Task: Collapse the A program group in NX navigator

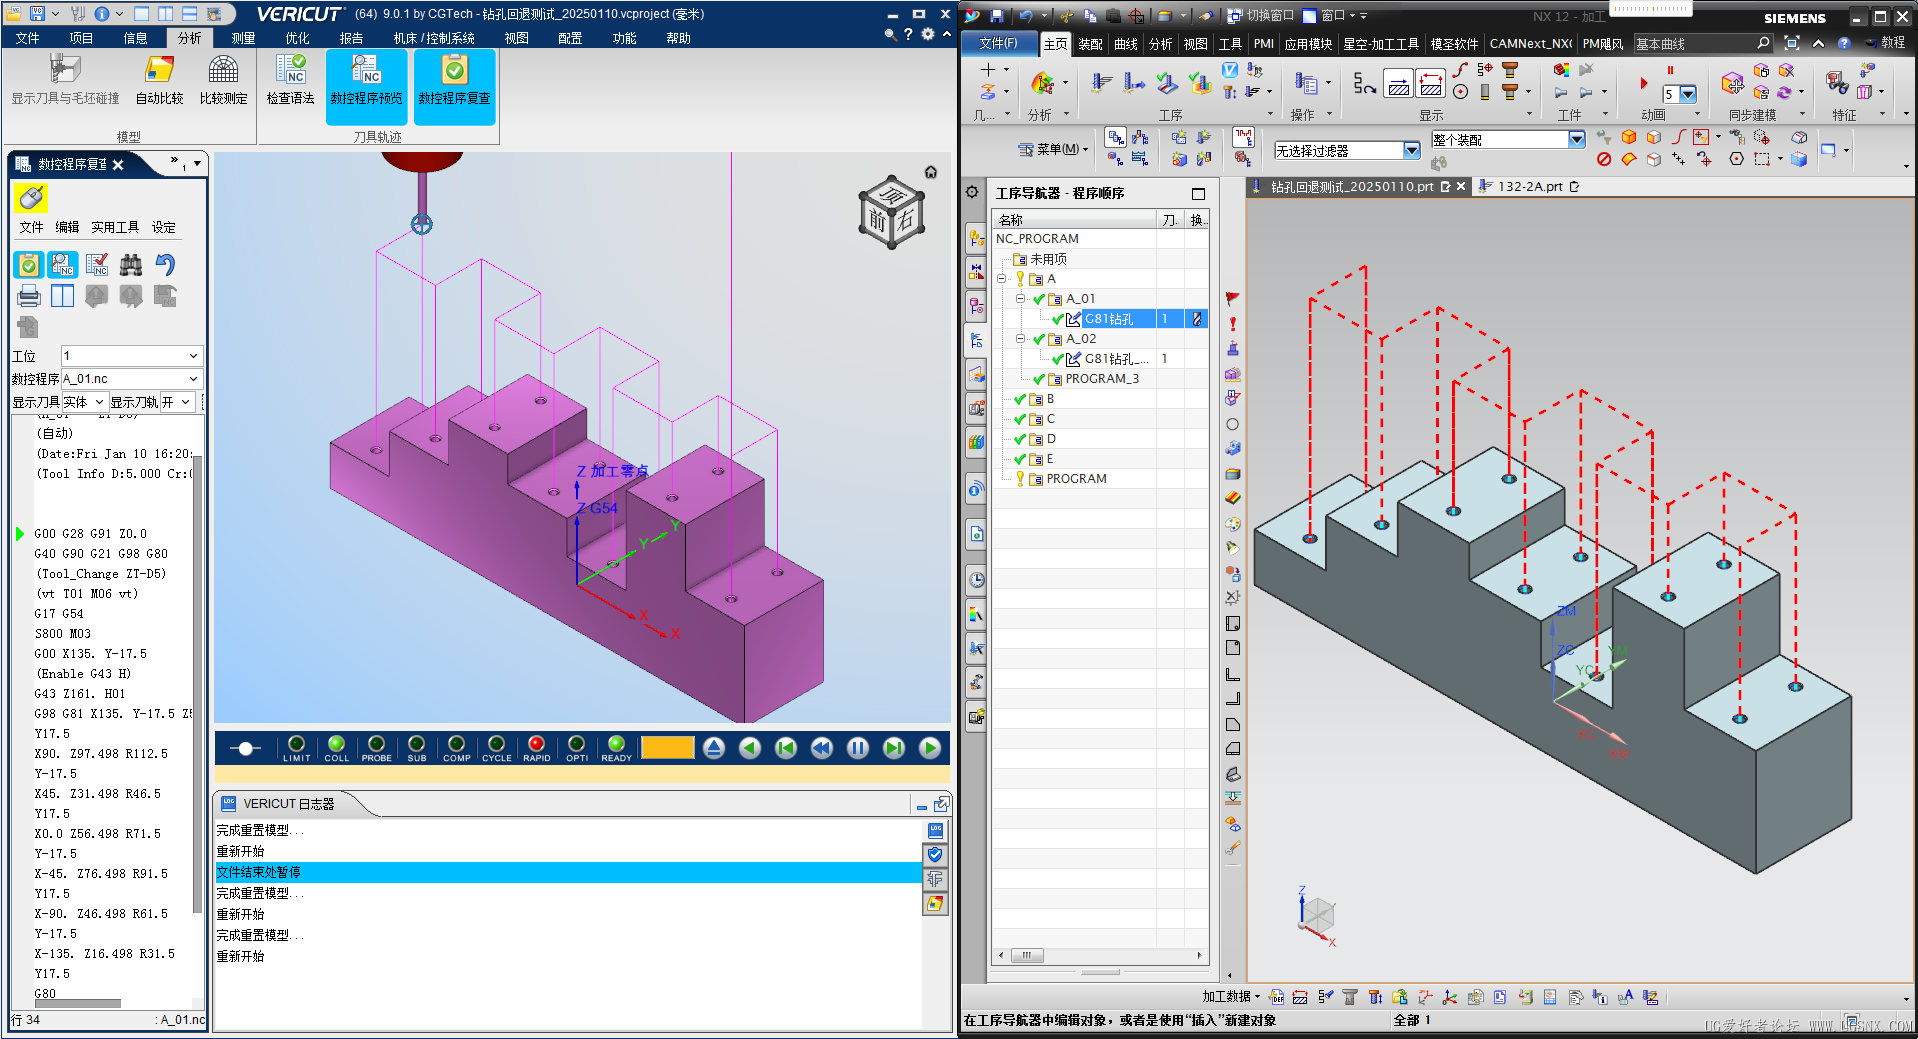Action: tap(1001, 279)
